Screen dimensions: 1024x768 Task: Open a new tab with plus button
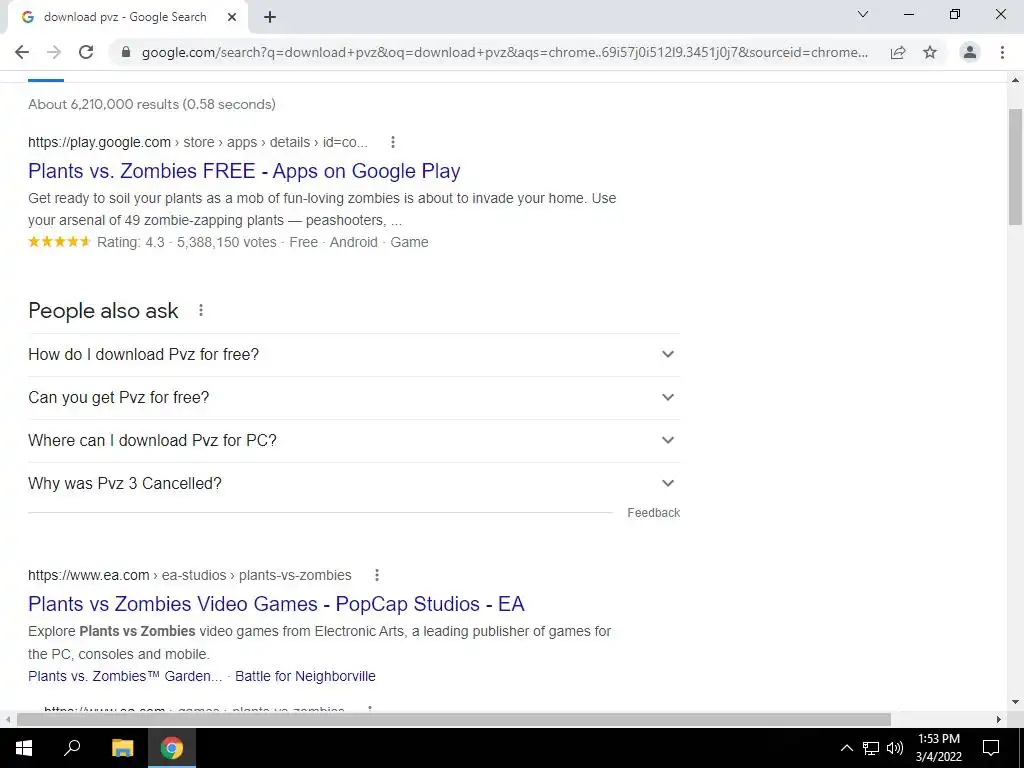[270, 18]
